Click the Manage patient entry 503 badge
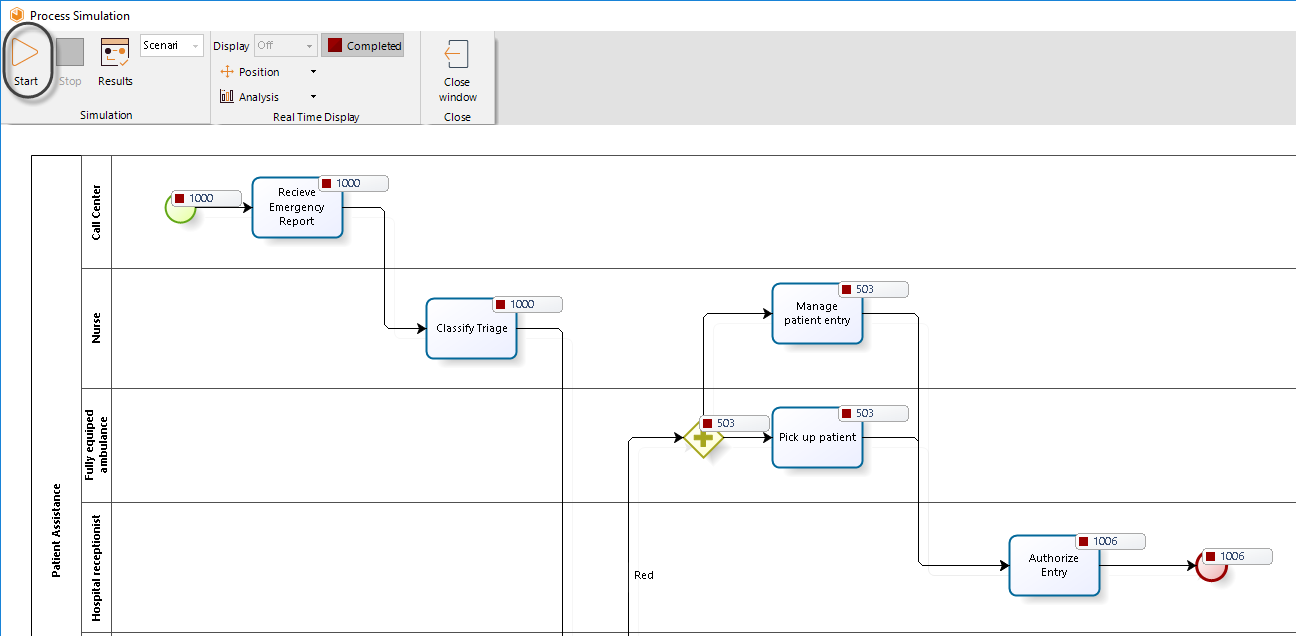This screenshot has height=636, width=1296. [873, 289]
